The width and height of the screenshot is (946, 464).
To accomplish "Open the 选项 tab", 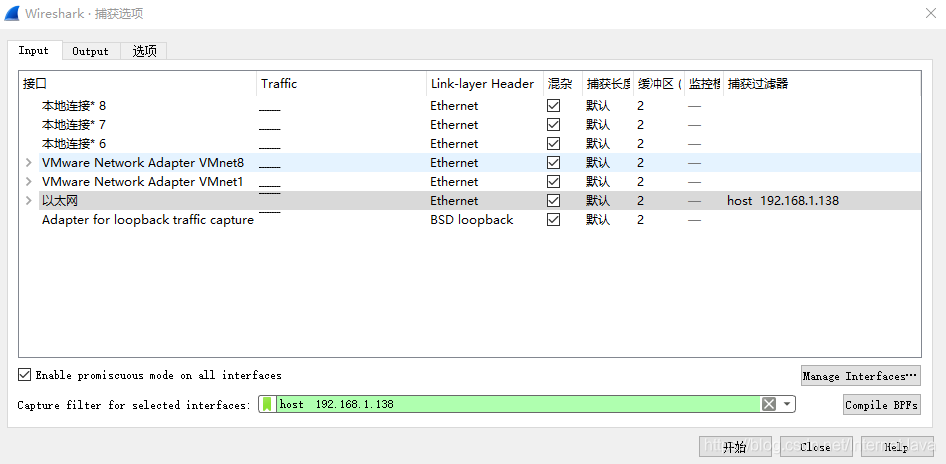I will click(144, 51).
